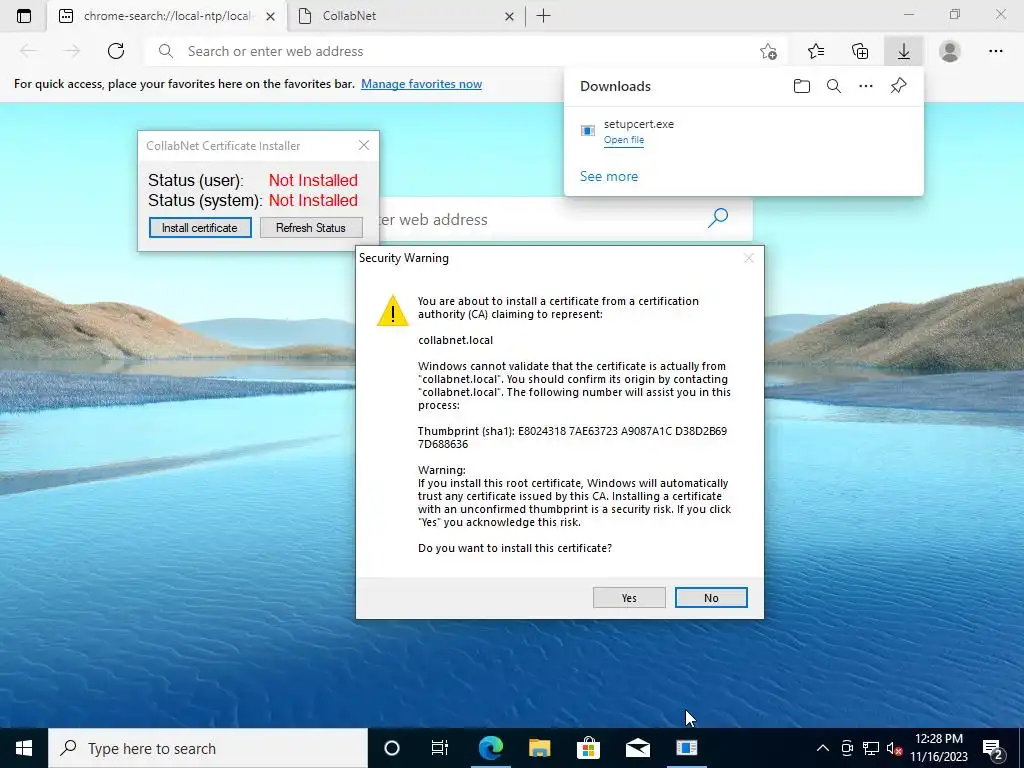Screen dimensions: 1024x768
Task: Open Microsoft Edge from taskbar
Action: point(490,748)
